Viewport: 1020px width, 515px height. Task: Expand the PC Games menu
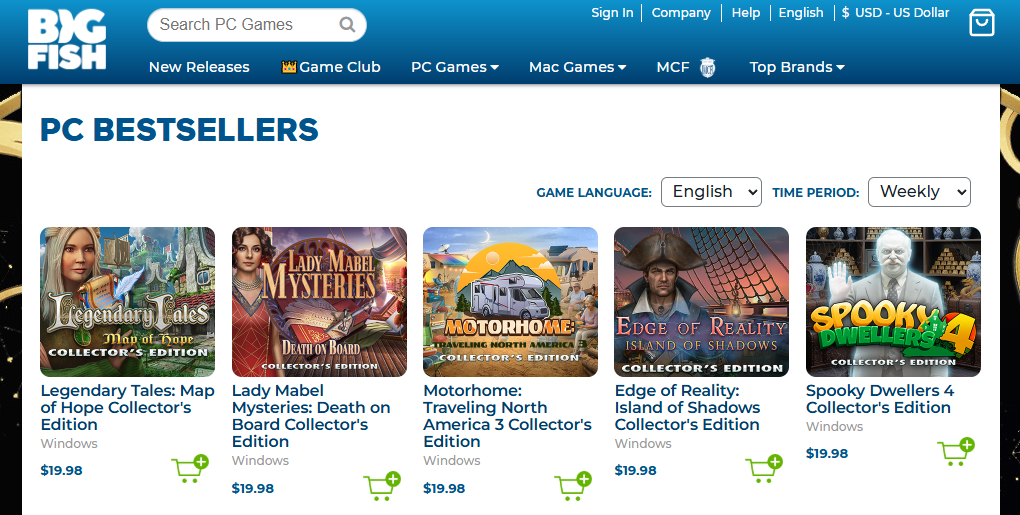[x=454, y=67]
